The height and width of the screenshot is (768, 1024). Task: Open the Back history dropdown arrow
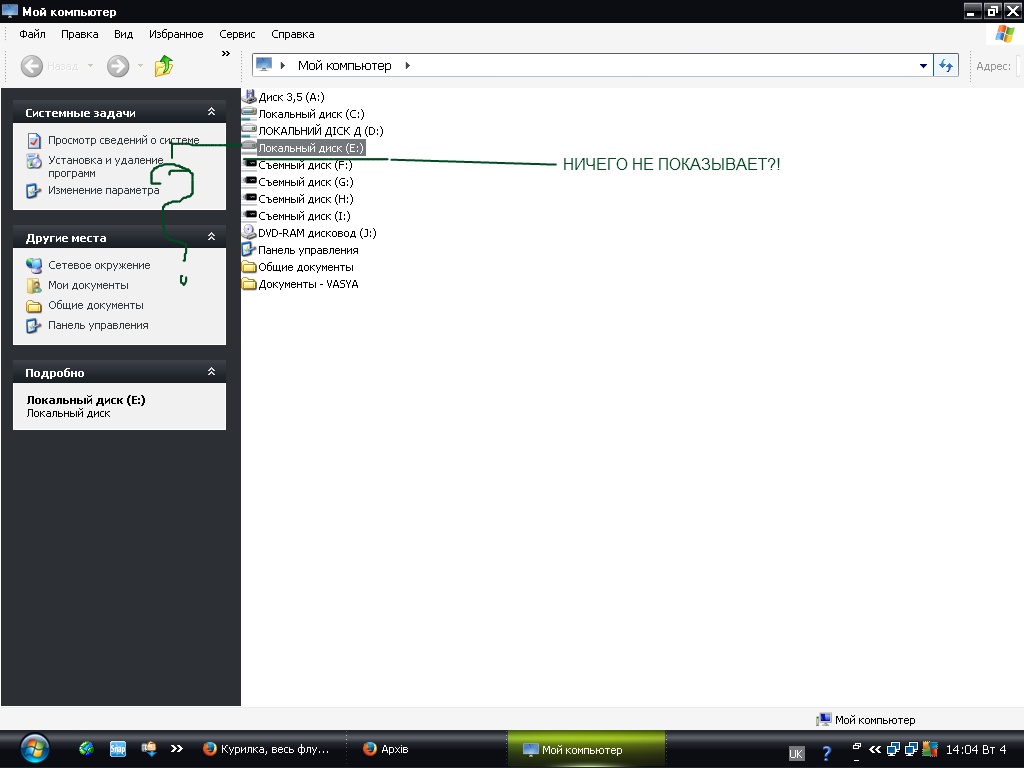click(x=90, y=66)
